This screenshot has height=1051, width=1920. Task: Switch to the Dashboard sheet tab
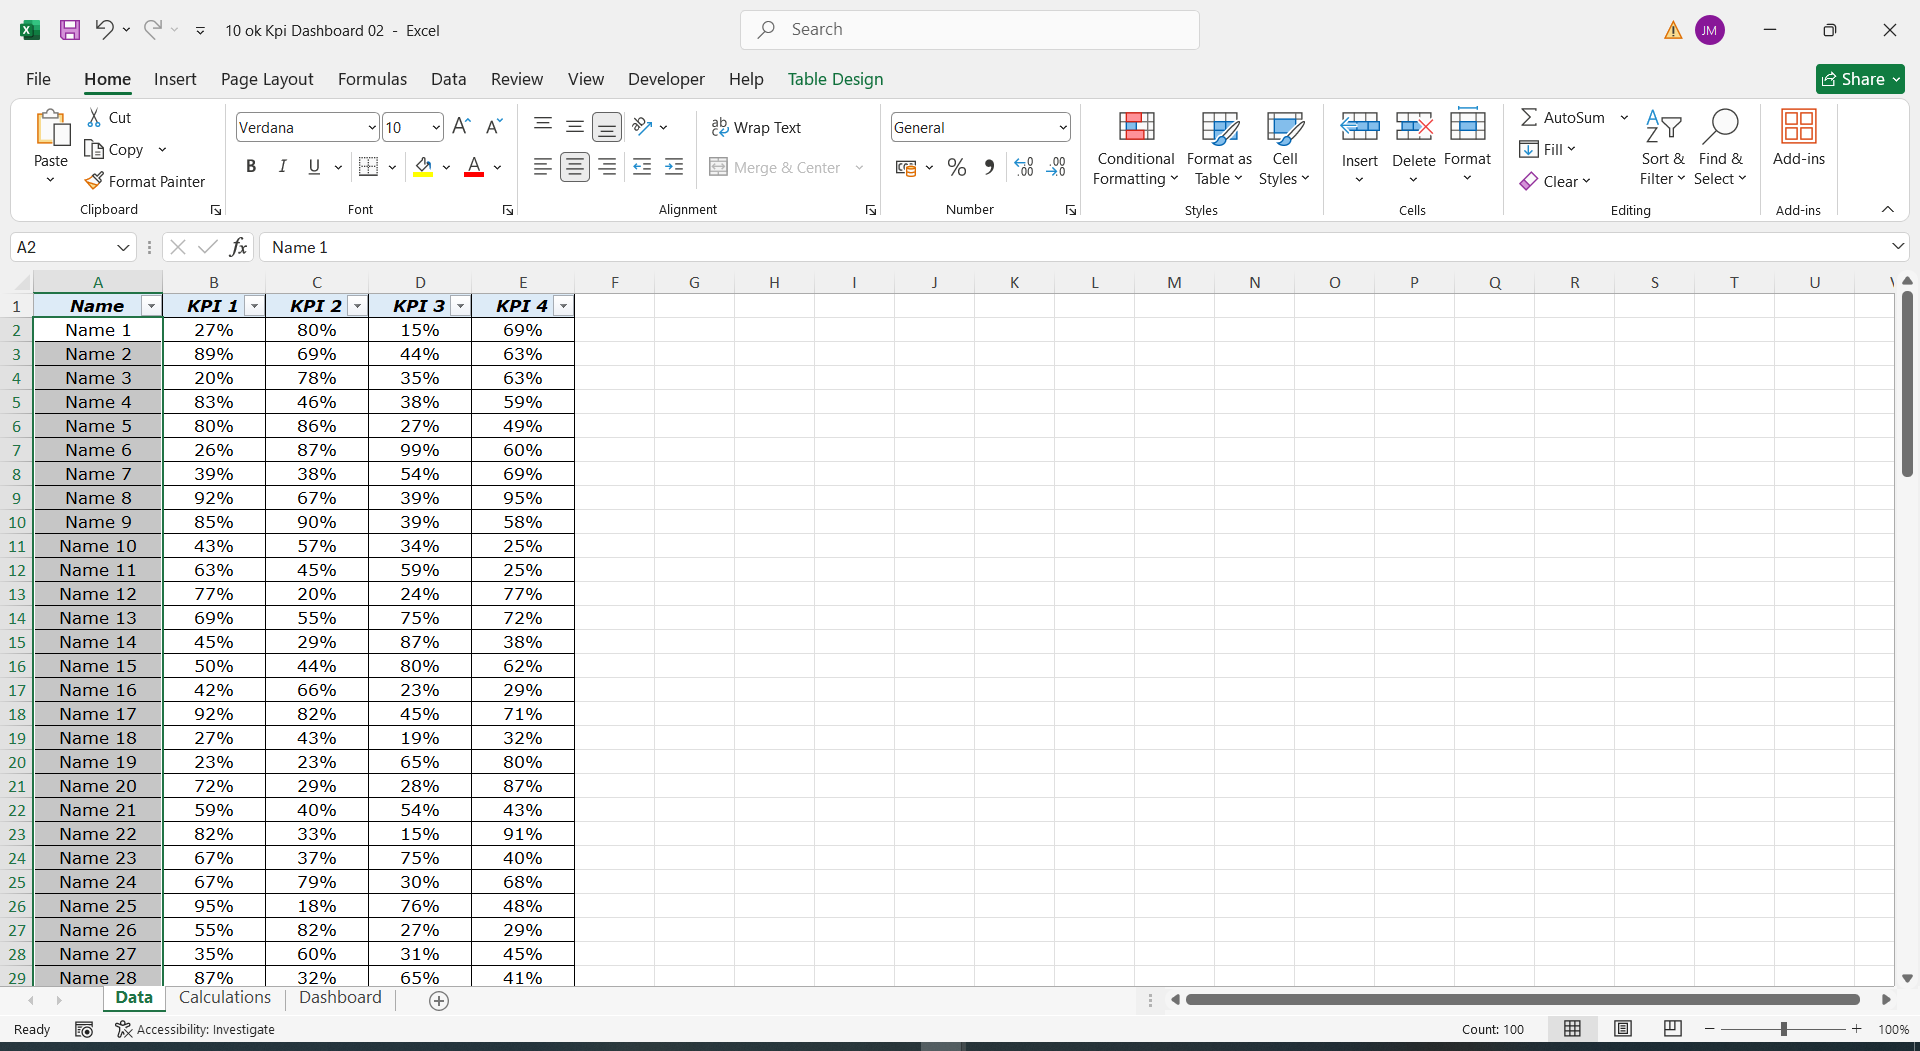click(340, 998)
